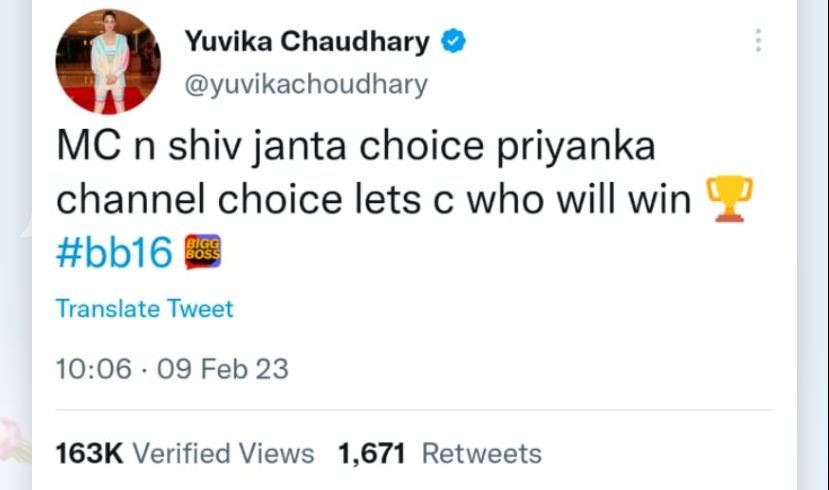Click the 163K views count
Image resolution: width=829 pixels, height=490 pixels.
point(88,454)
